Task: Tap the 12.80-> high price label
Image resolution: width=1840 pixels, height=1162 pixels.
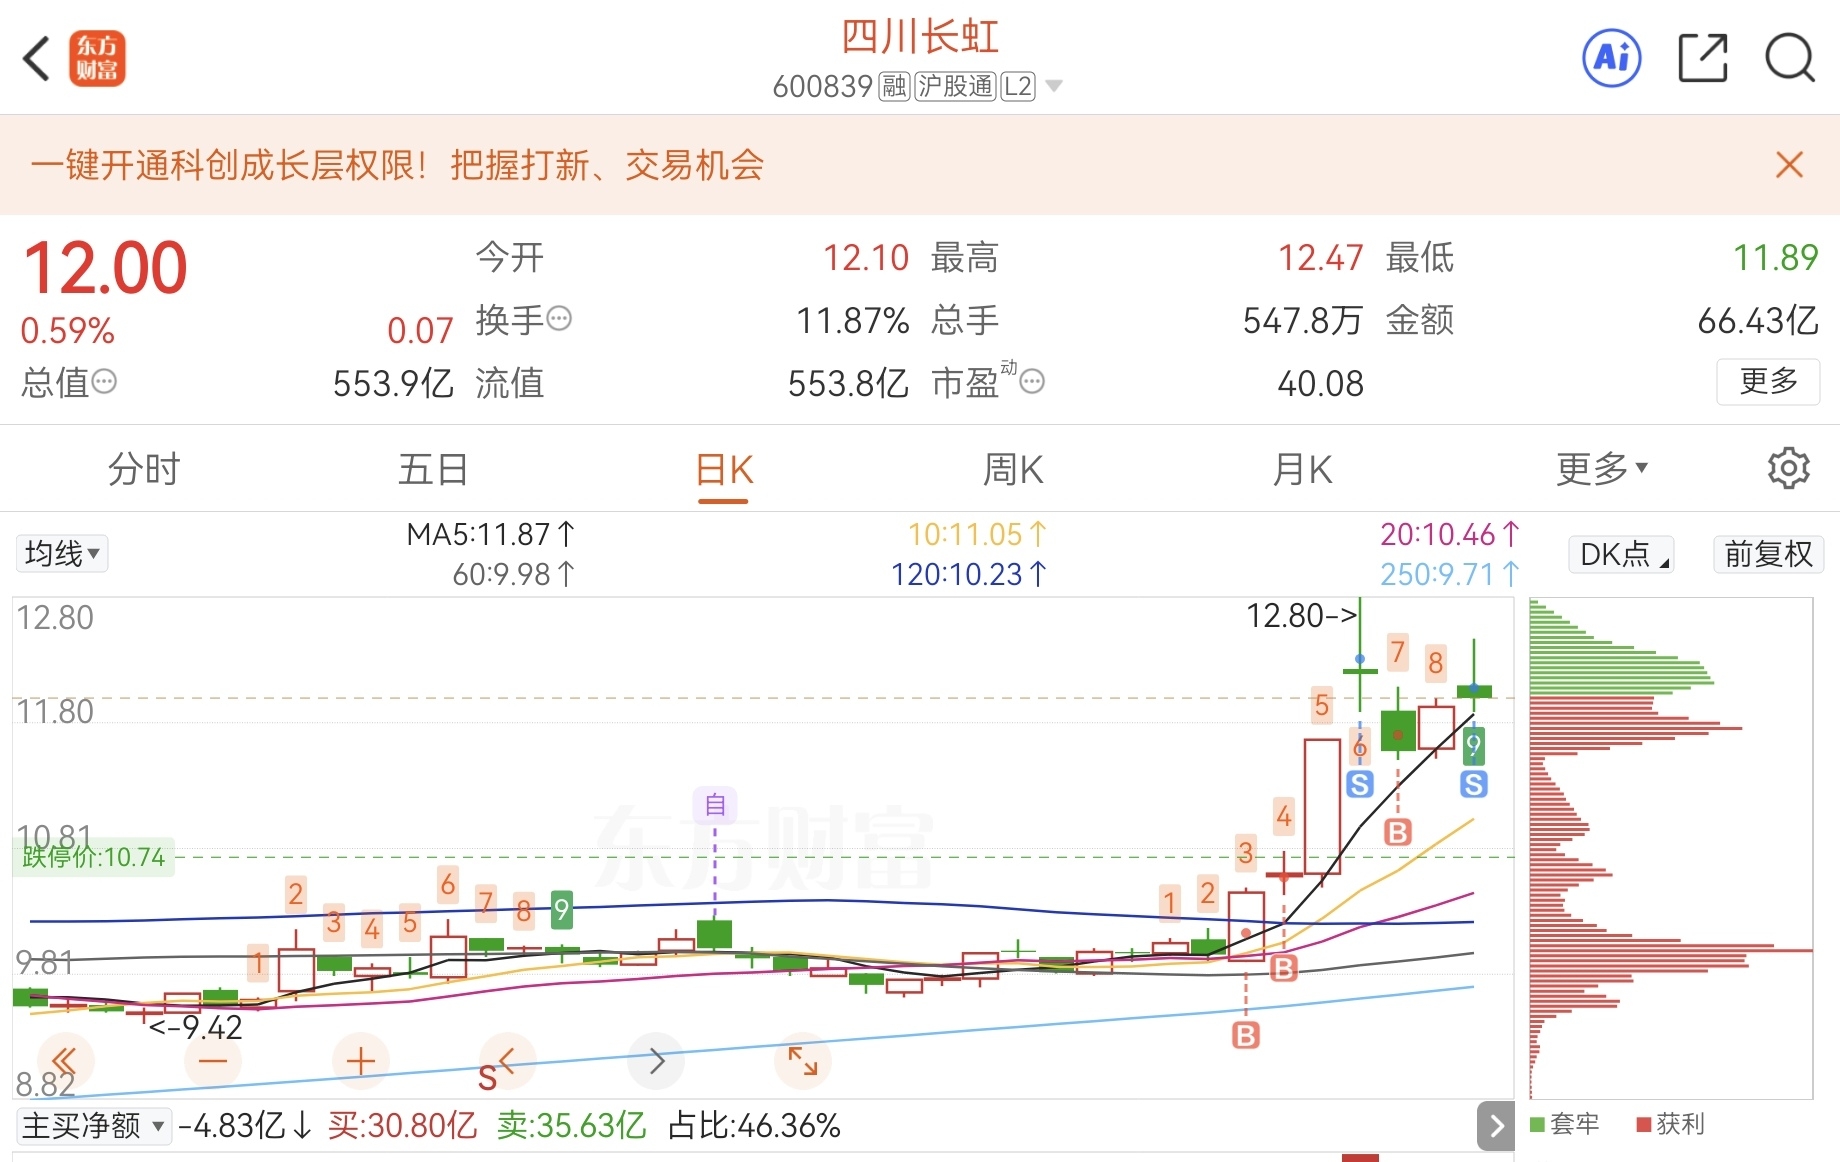Action: (1302, 615)
